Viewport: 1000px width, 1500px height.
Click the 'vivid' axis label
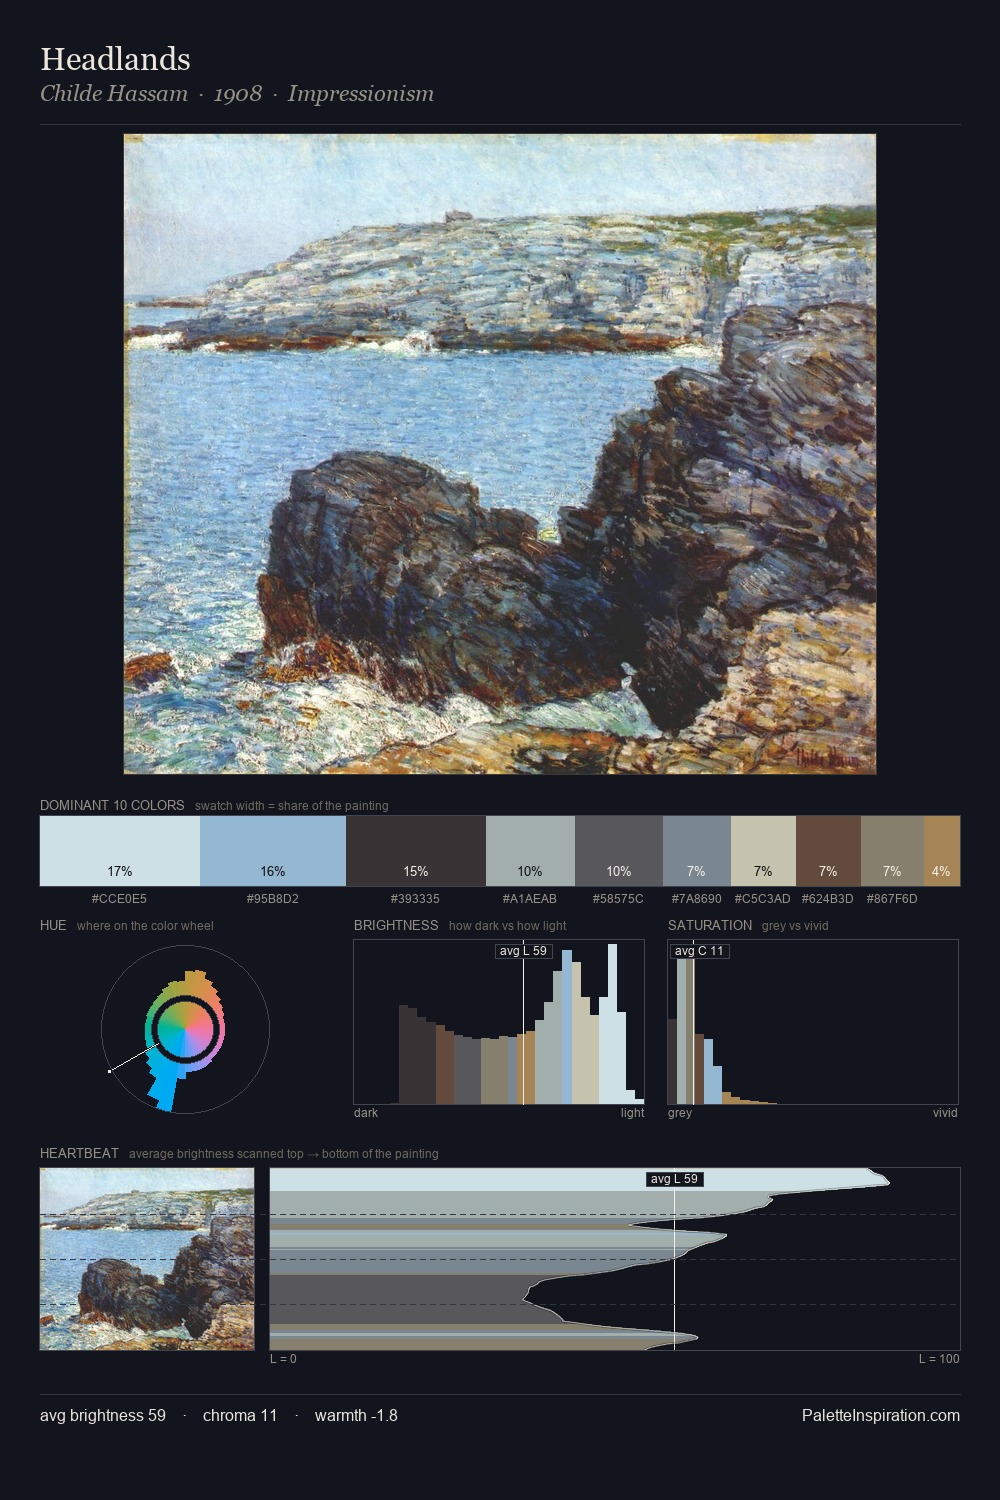945,1113
